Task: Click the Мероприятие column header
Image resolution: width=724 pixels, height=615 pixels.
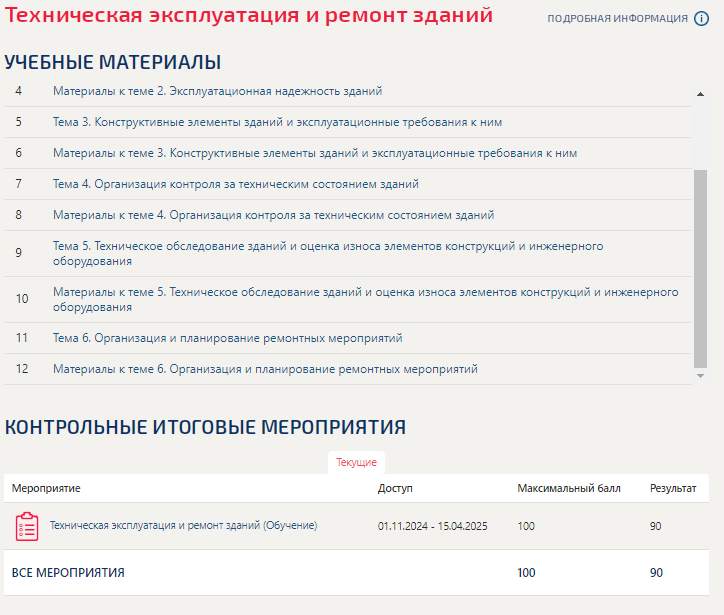Action: 46,488
